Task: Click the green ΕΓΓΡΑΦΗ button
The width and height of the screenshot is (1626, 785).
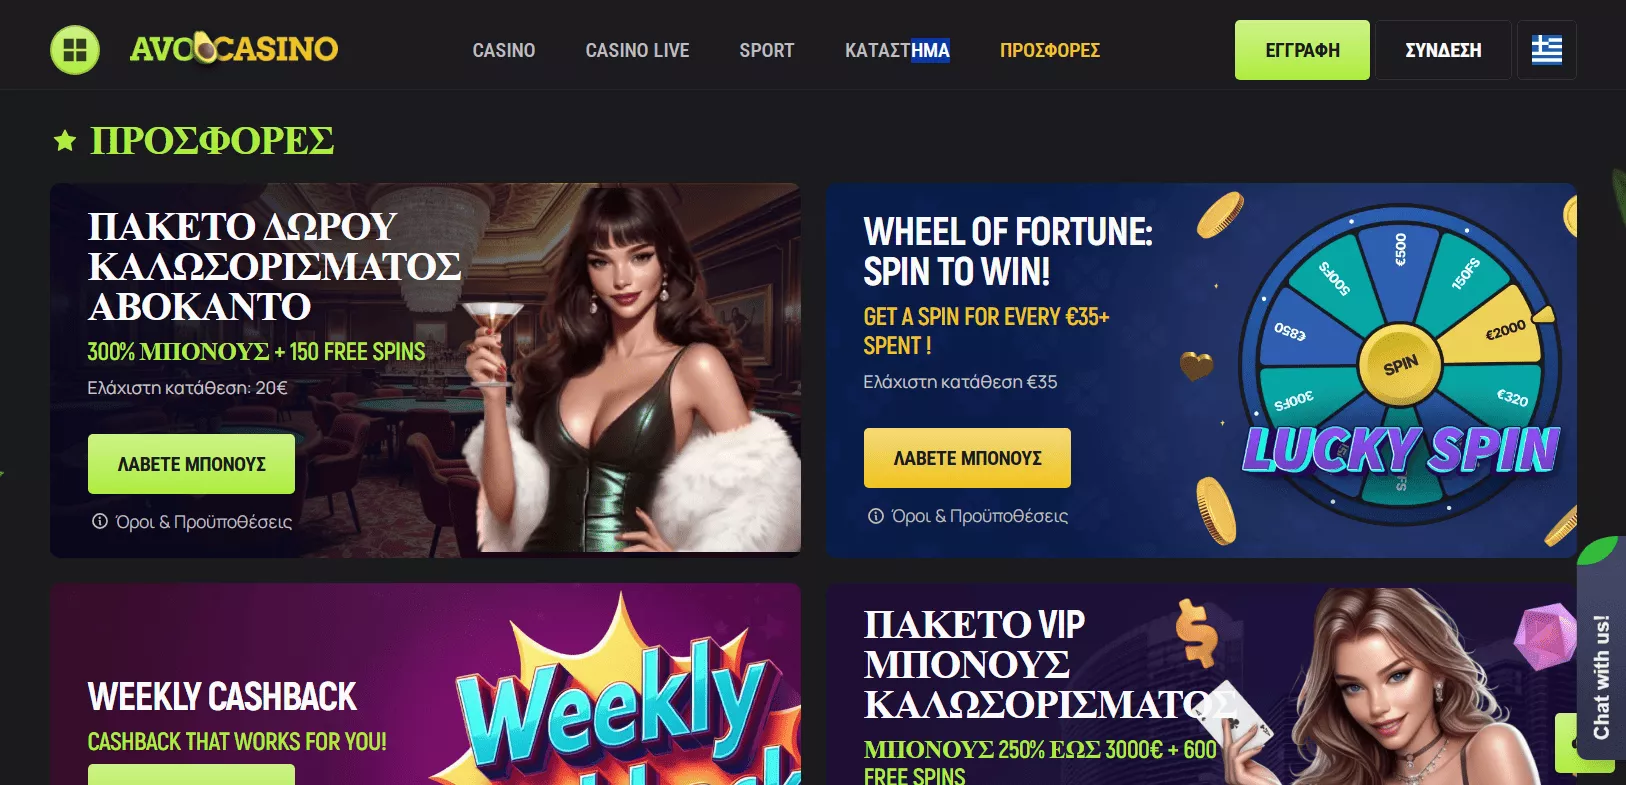Action: (x=1302, y=50)
